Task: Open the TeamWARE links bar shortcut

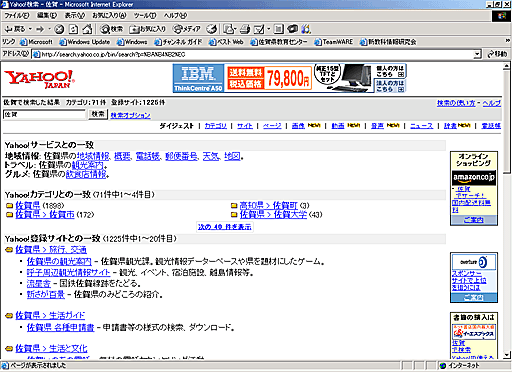Action: 334,42
